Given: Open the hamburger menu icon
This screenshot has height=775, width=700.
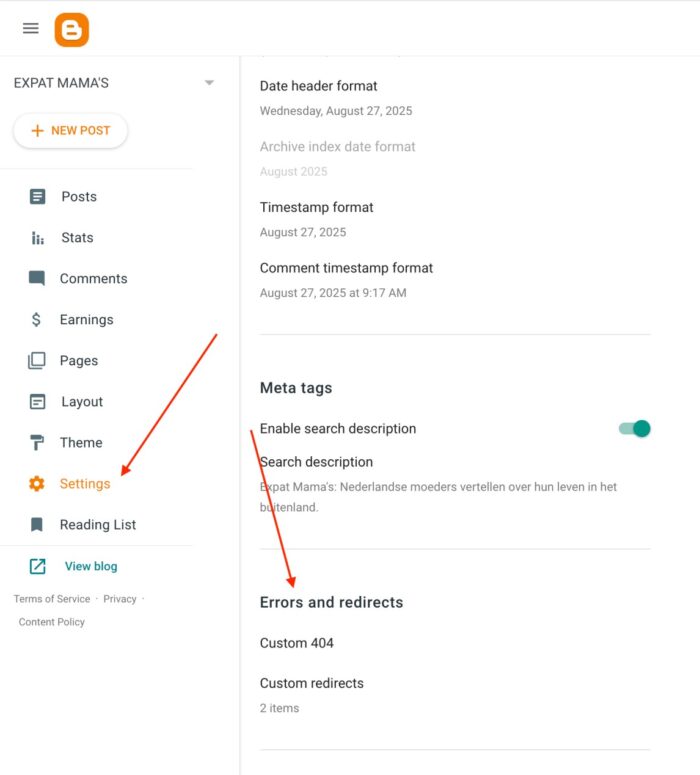Looking at the screenshot, I should coord(31,28).
